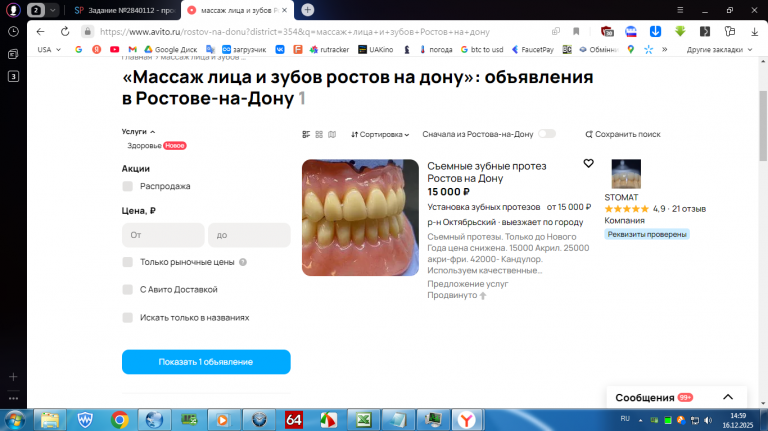The height and width of the screenshot is (431, 768).
Task: Enable Только рыночные цены checkbox
Action: pos(127,262)
